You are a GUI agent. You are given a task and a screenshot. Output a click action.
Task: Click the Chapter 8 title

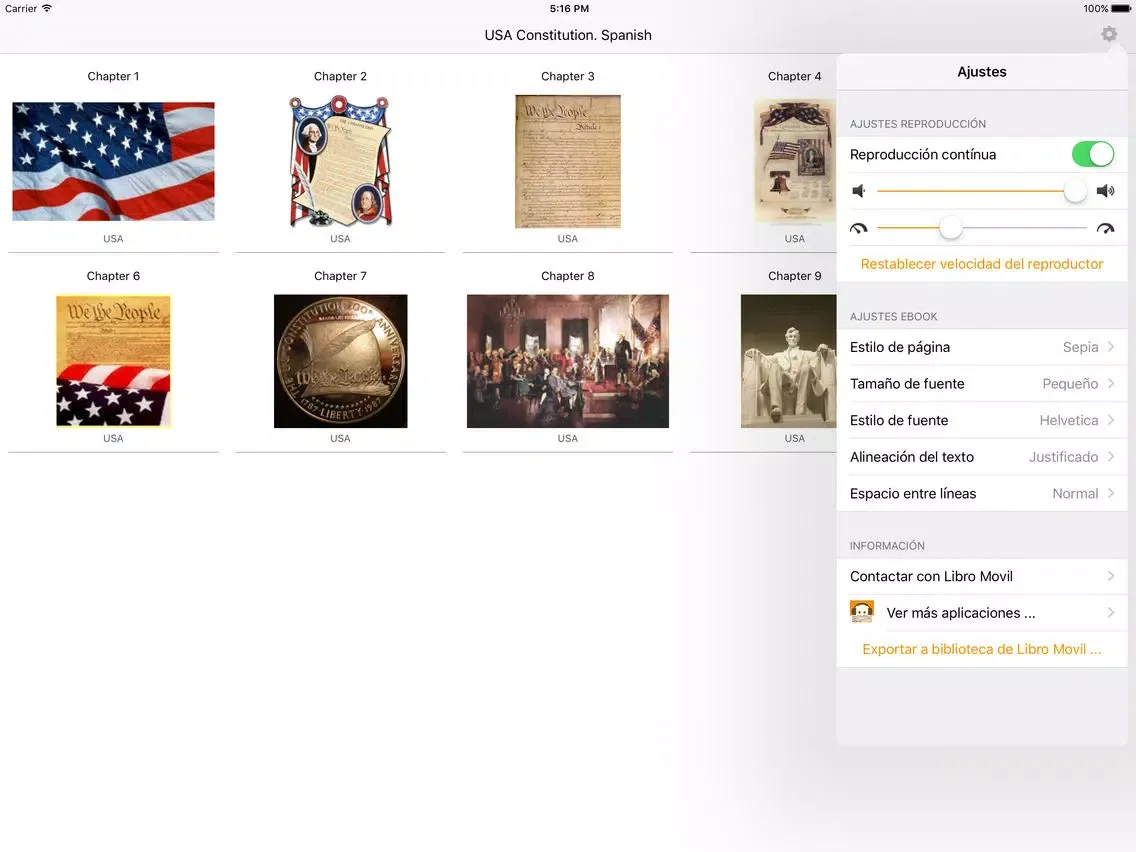pyautogui.click(x=568, y=276)
